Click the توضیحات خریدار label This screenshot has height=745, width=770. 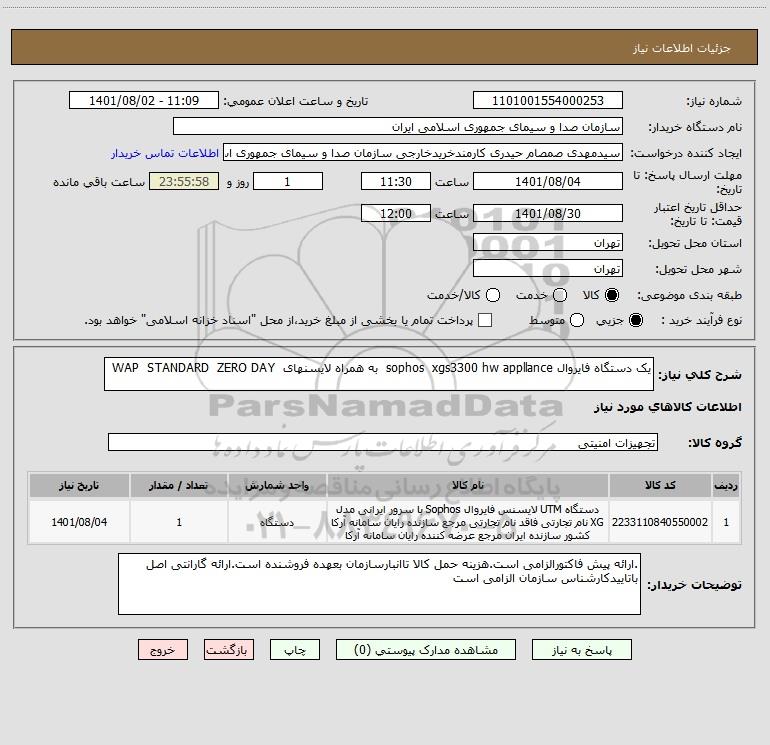694,585
